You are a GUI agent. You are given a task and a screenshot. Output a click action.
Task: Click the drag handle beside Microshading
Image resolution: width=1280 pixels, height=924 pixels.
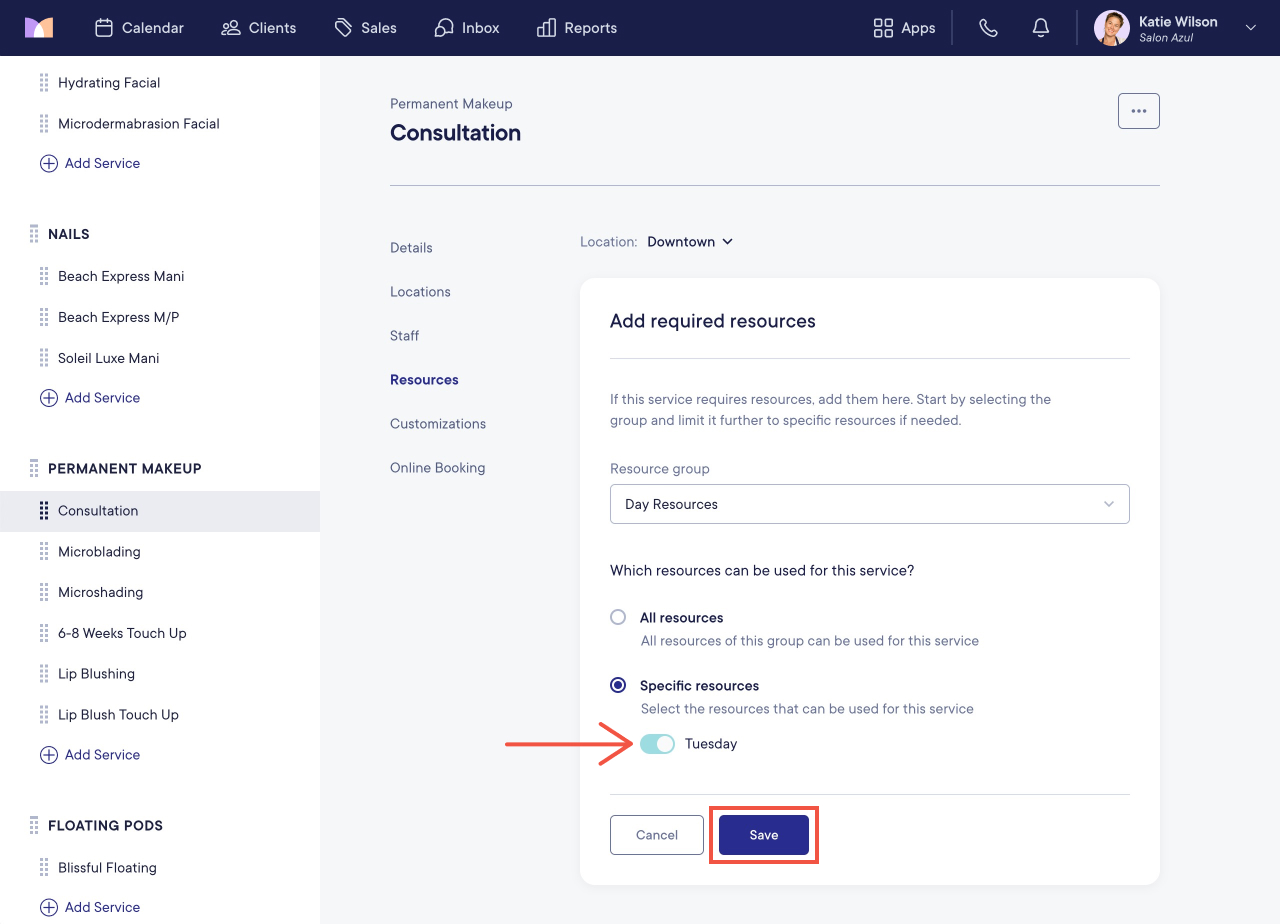click(44, 593)
